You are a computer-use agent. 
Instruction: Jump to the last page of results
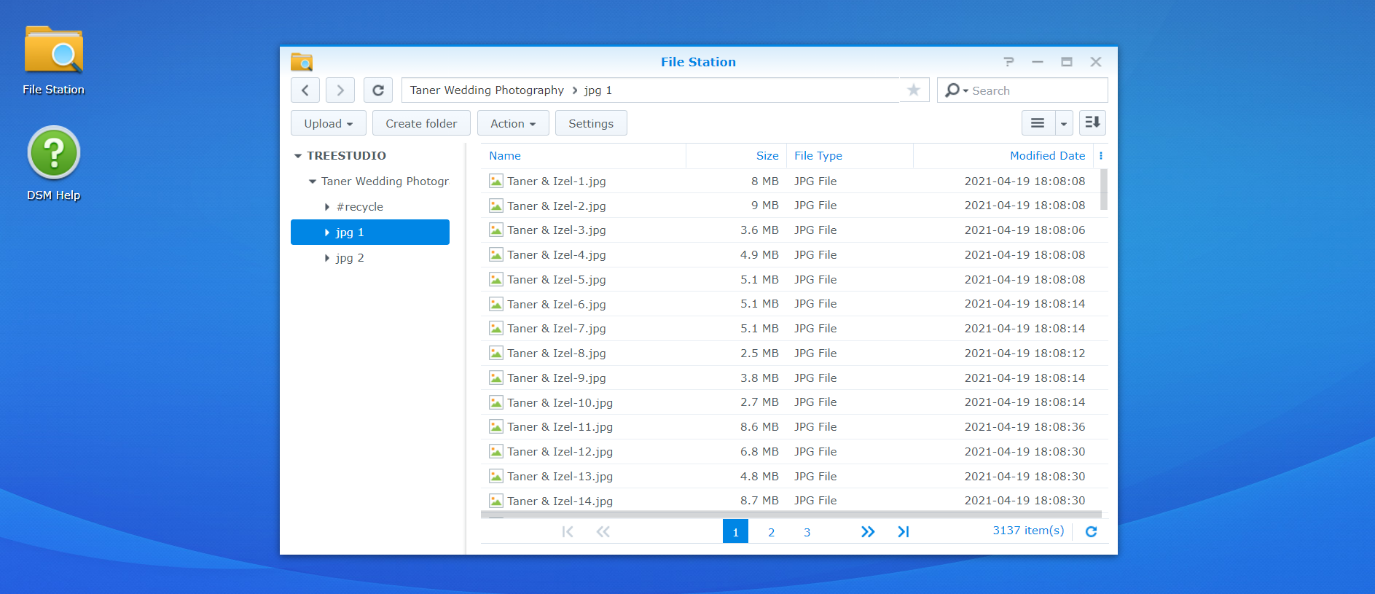point(903,532)
